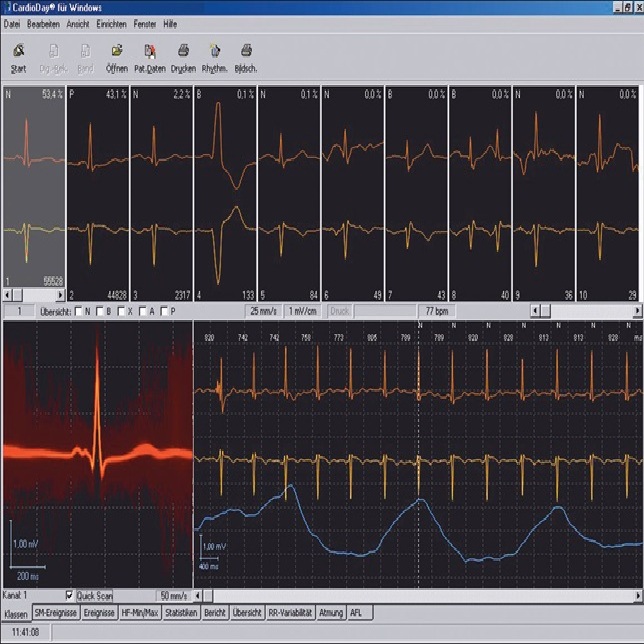
Task: Click the superimposed averaged beat display
Action: tap(98, 454)
